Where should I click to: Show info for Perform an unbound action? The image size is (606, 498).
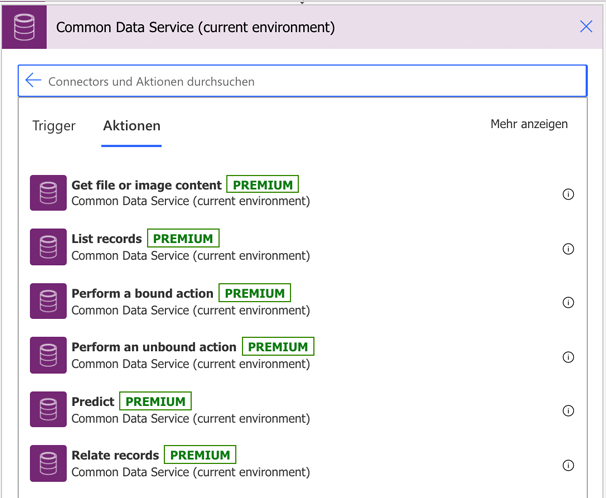tap(568, 357)
